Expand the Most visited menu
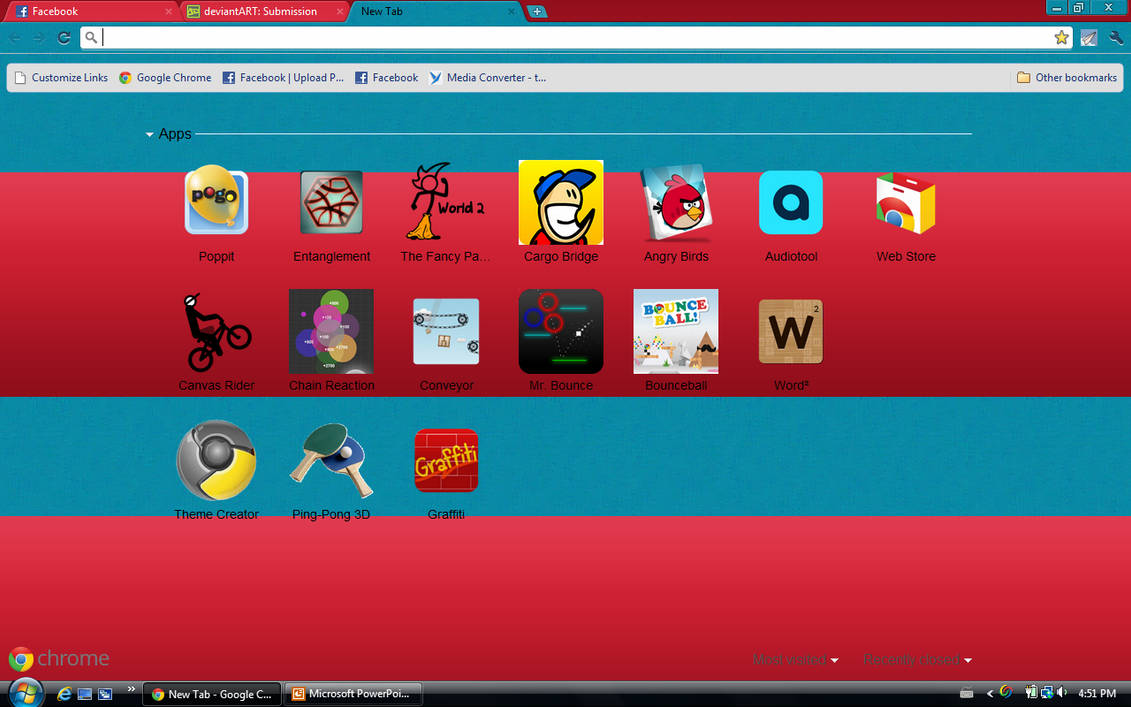 [795, 659]
